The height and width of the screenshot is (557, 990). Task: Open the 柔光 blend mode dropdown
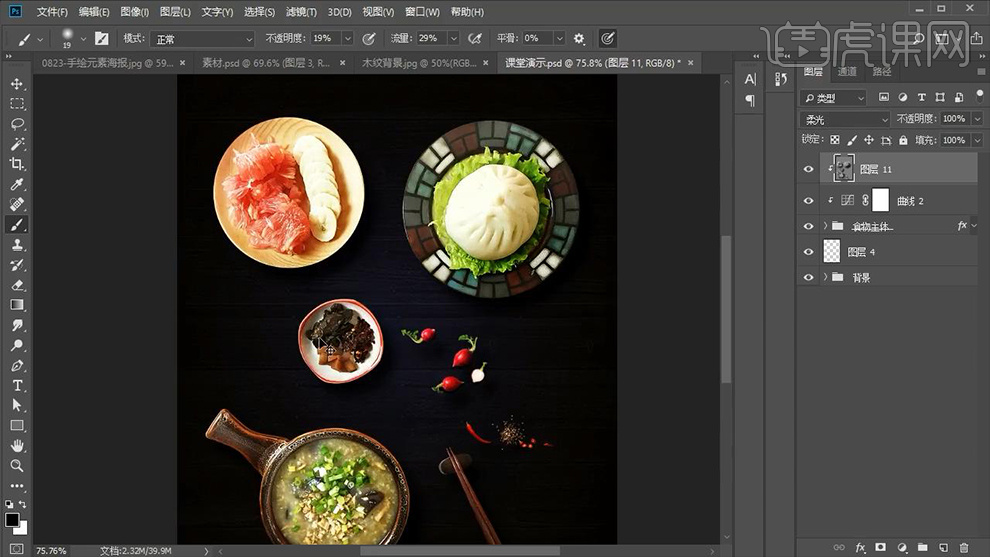click(x=845, y=119)
